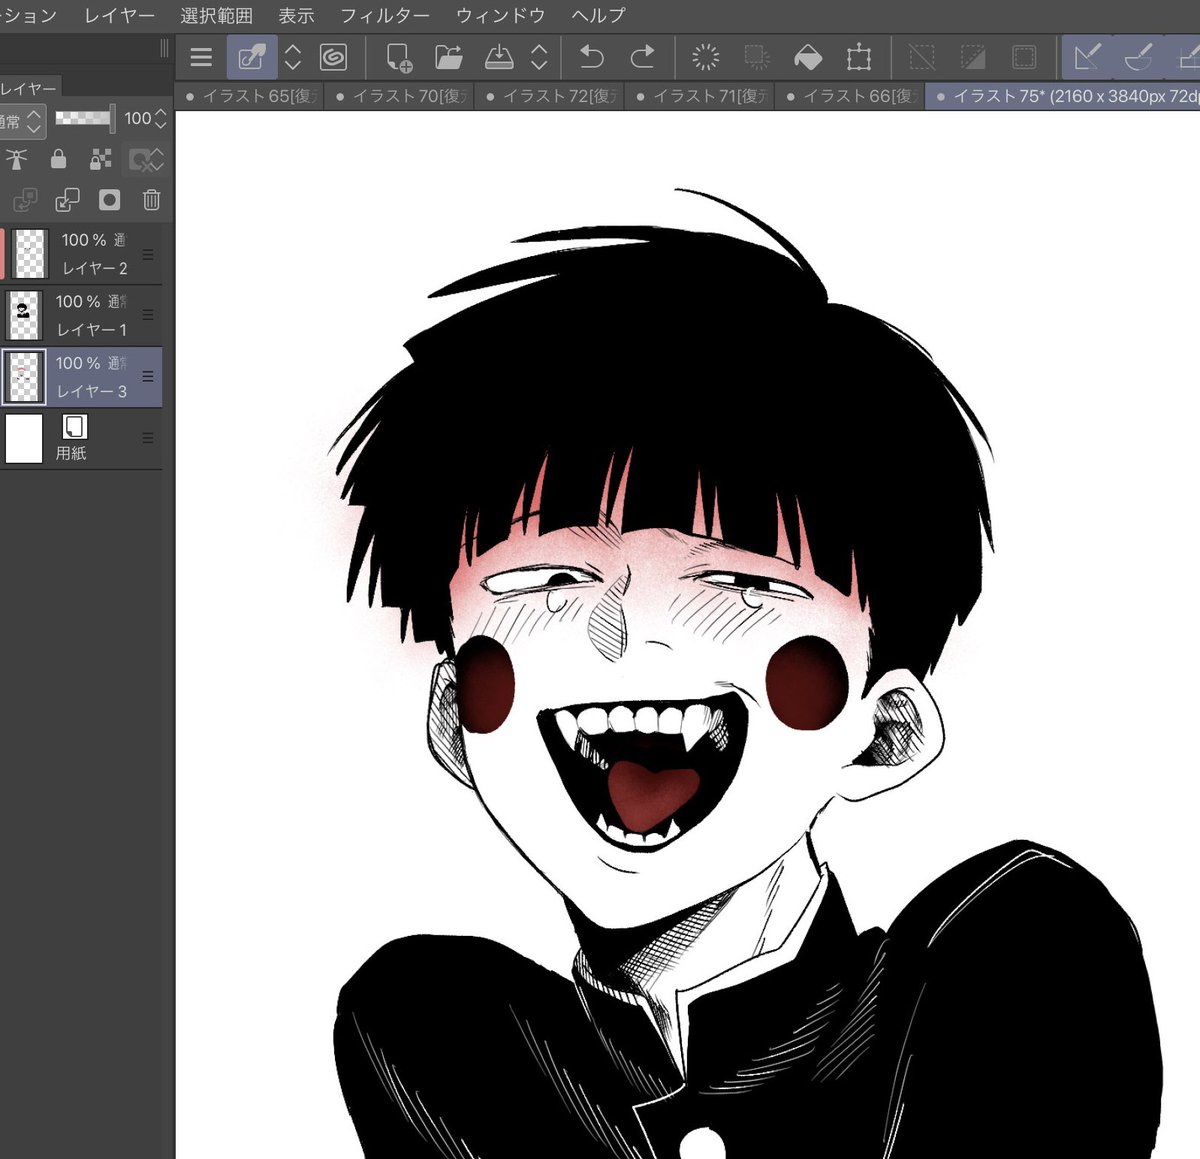Select the 用紙 paper layer
The width and height of the screenshot is (1200, 1159).
pos(81,438)
